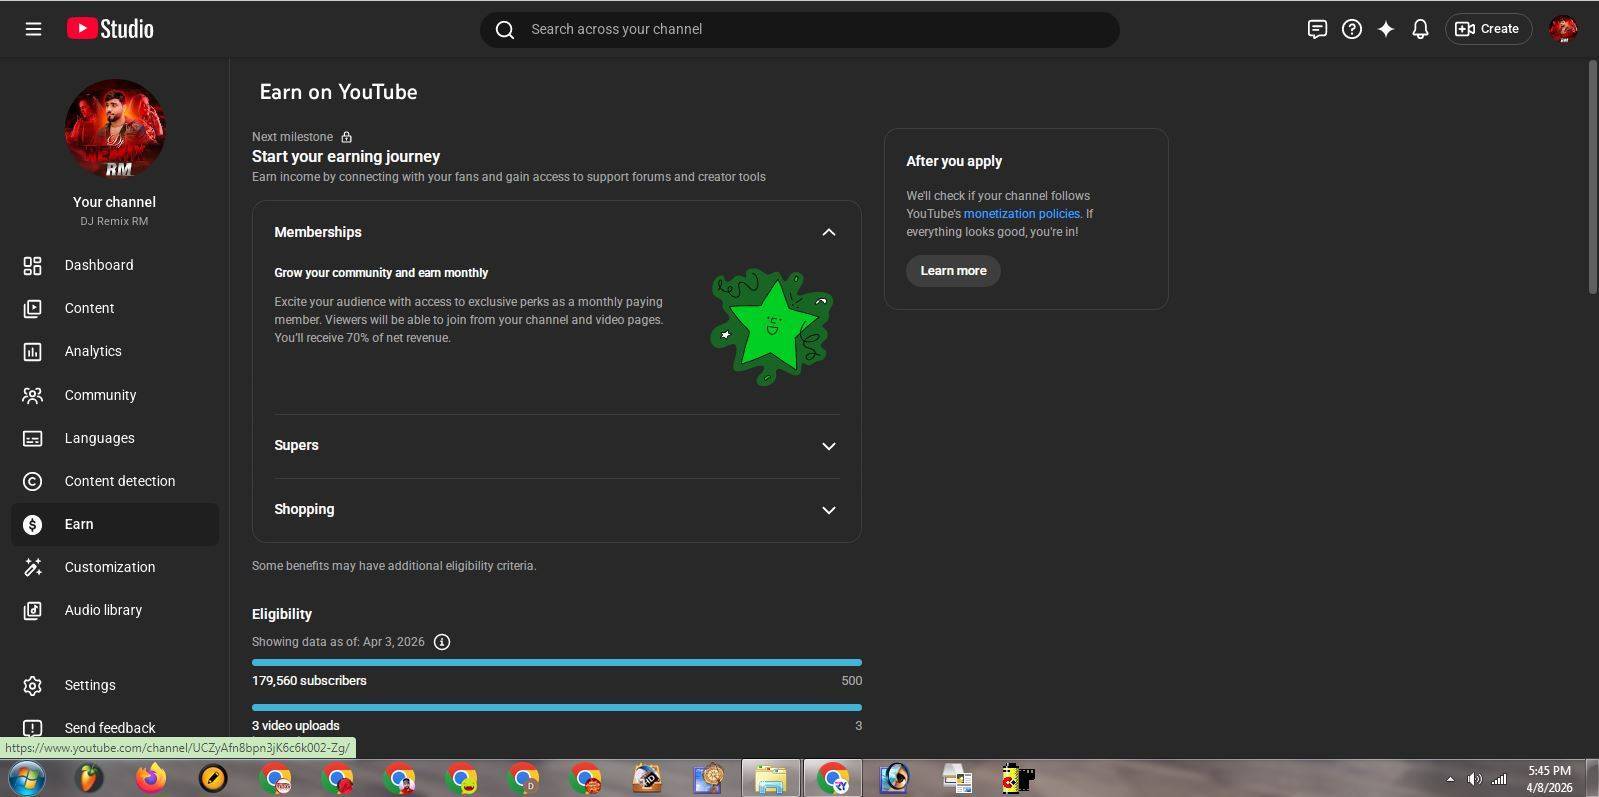Click the subscribers progress bar
Image resolution: width=1599 pixels, height=797 pixels.
(556, 662)
